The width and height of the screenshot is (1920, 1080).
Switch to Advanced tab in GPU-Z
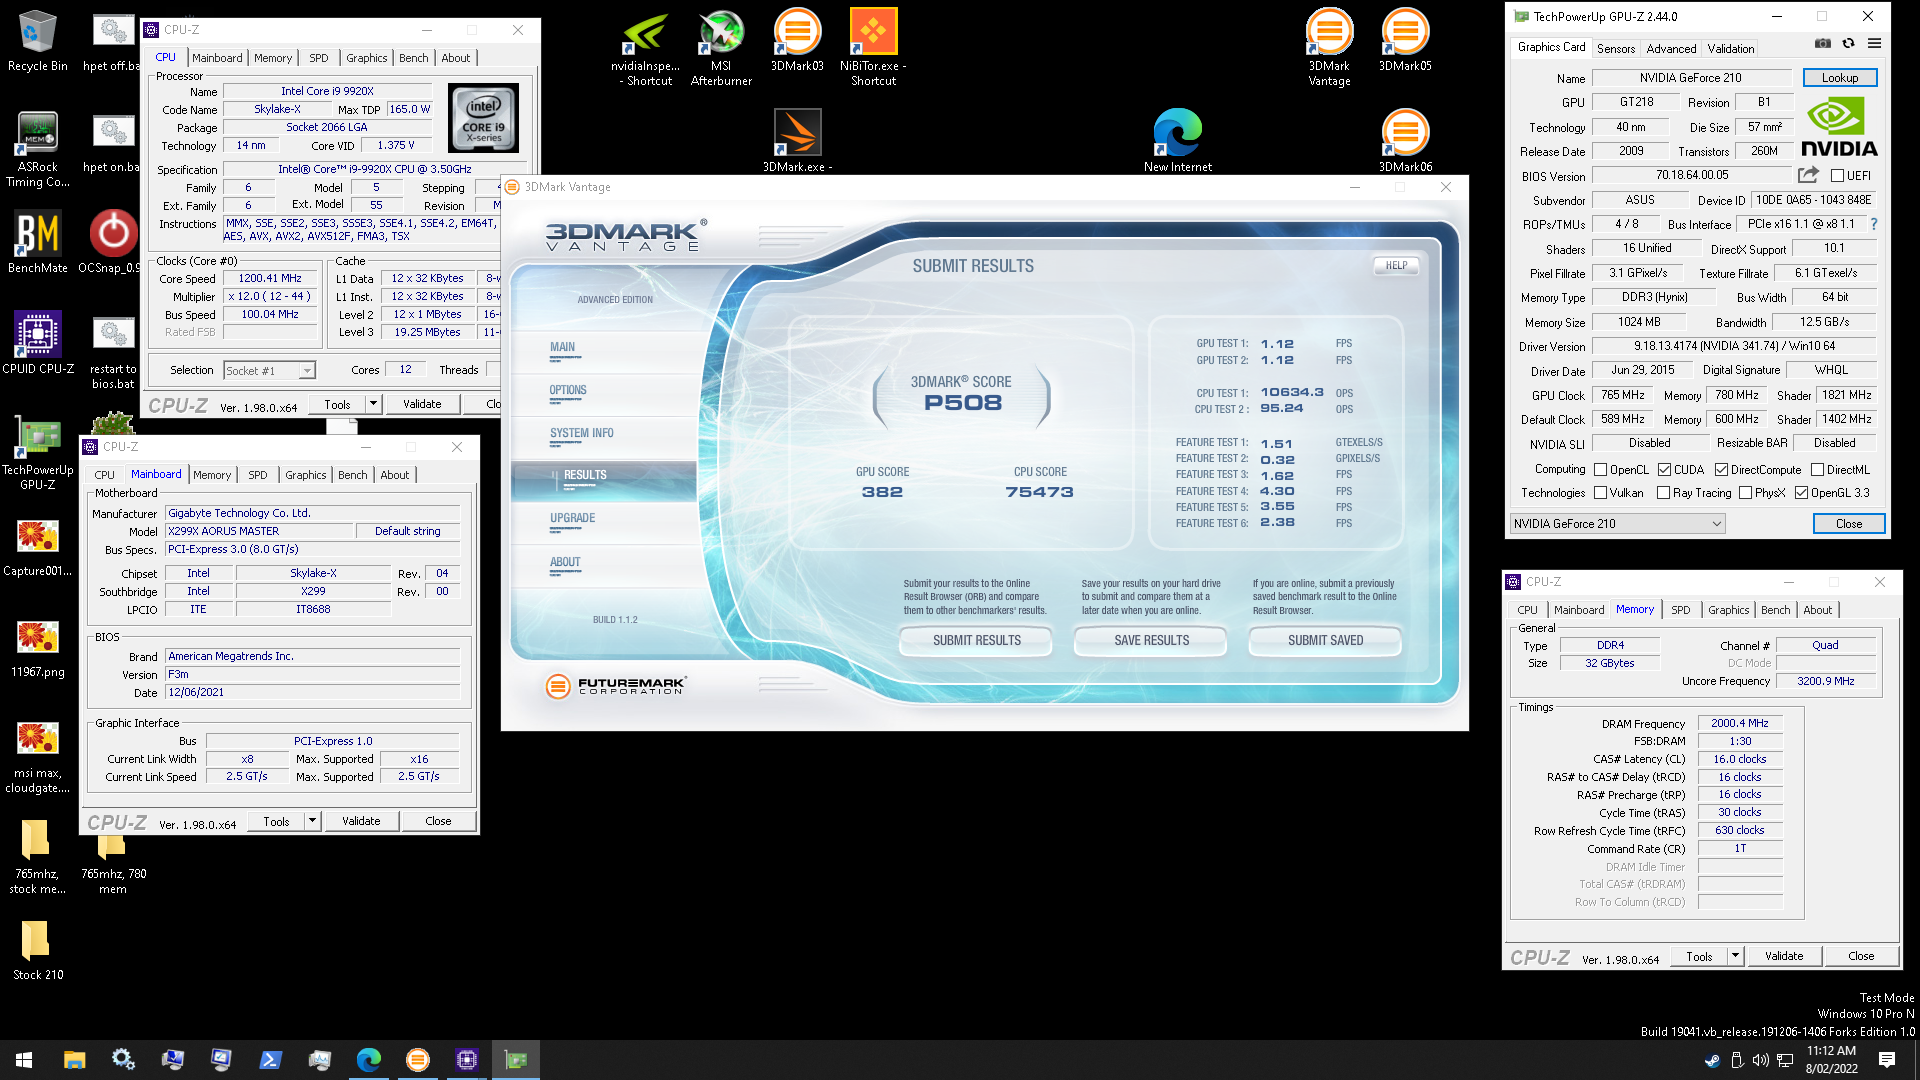coord(1671,48)
